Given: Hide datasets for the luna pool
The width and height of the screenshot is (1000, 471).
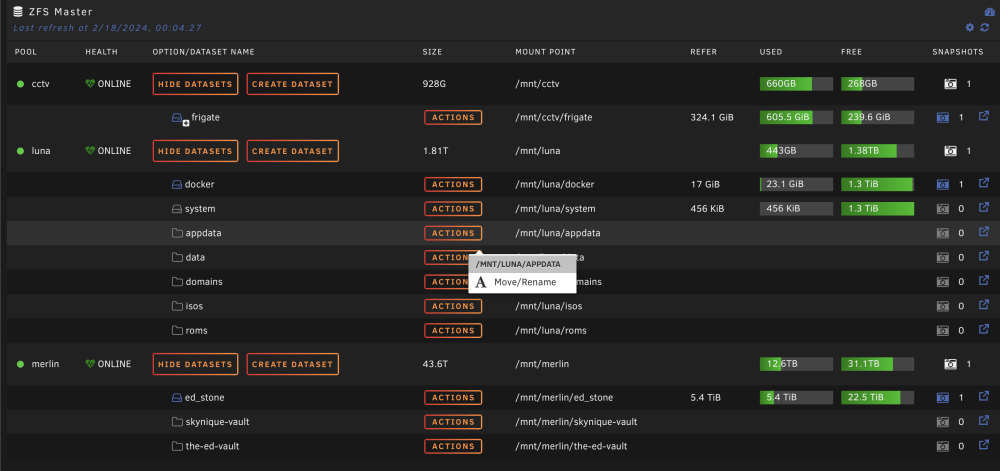Looking at the screenshot, I should tap(195, 151).
